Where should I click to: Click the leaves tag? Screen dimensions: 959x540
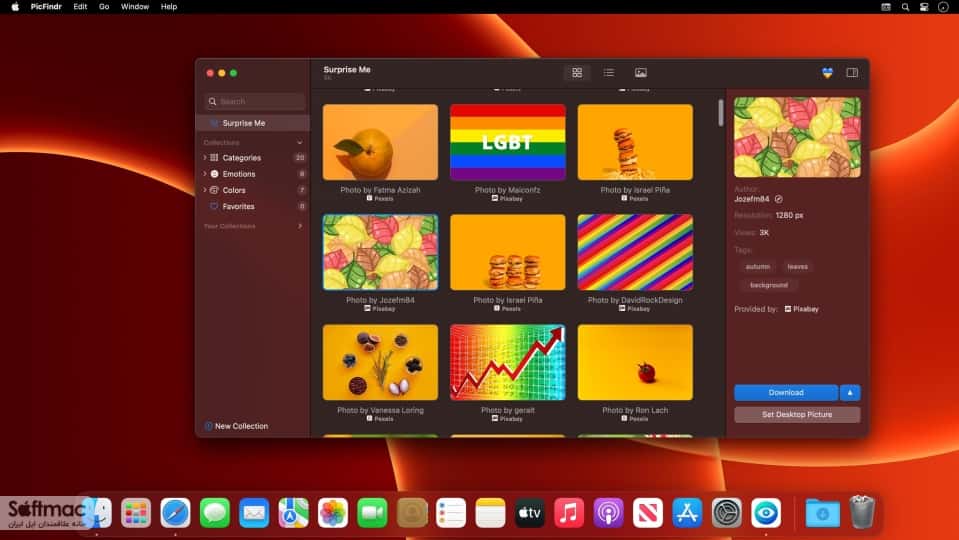pyautogui.click(x=798, y=267)
